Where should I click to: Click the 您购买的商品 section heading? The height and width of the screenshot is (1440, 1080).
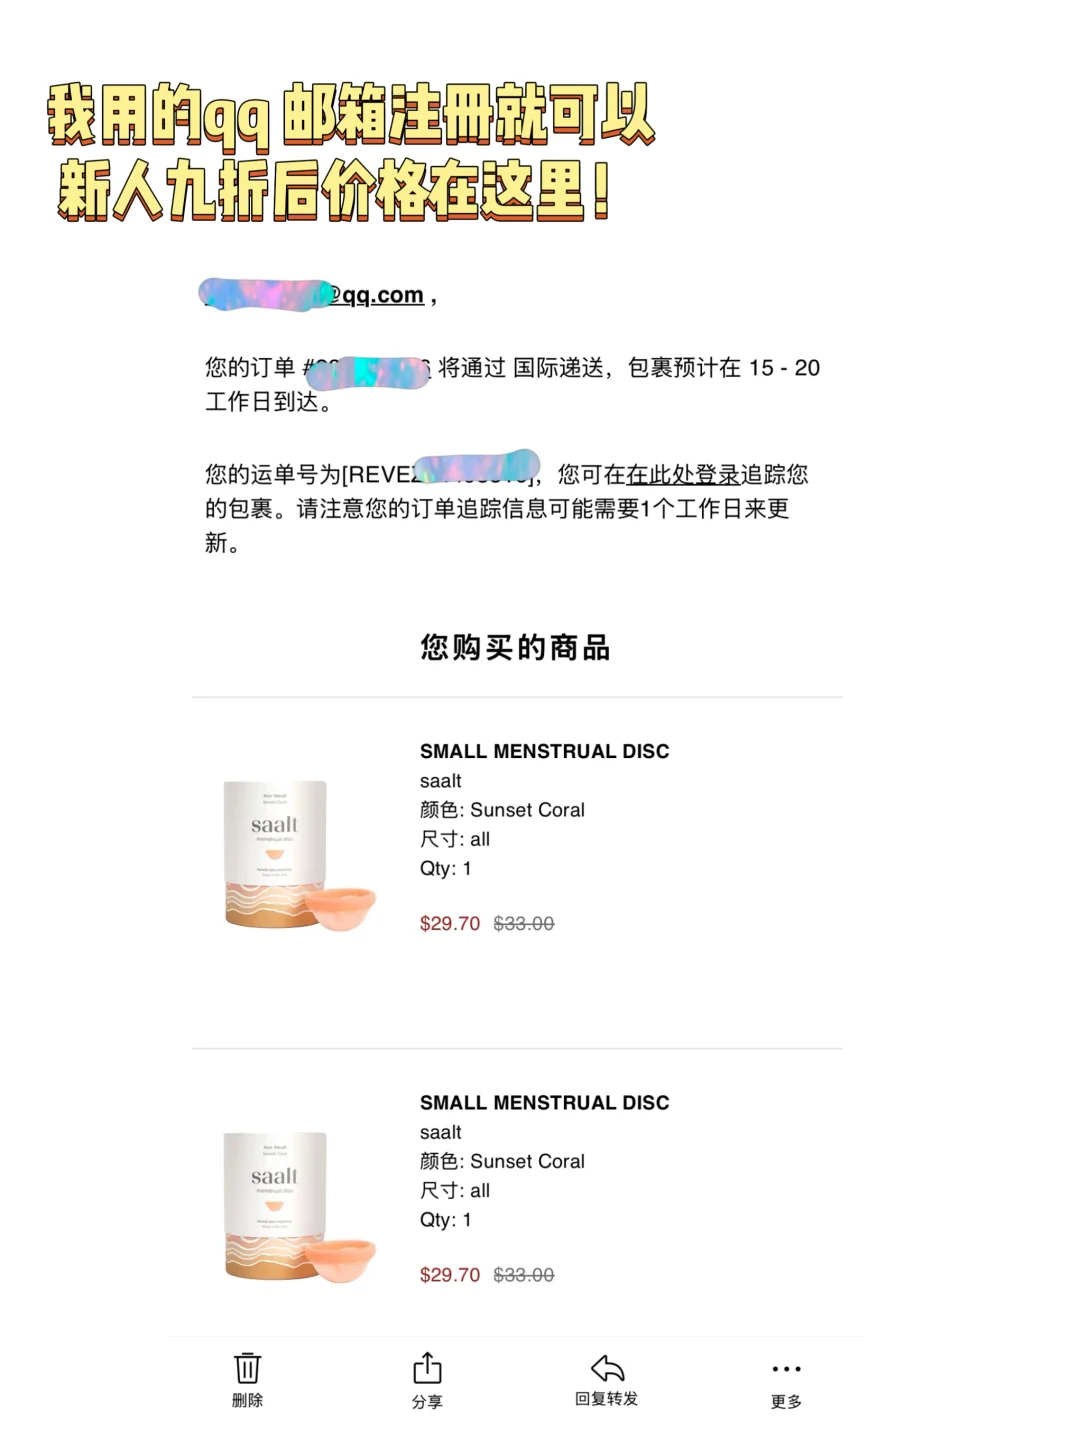515,648
